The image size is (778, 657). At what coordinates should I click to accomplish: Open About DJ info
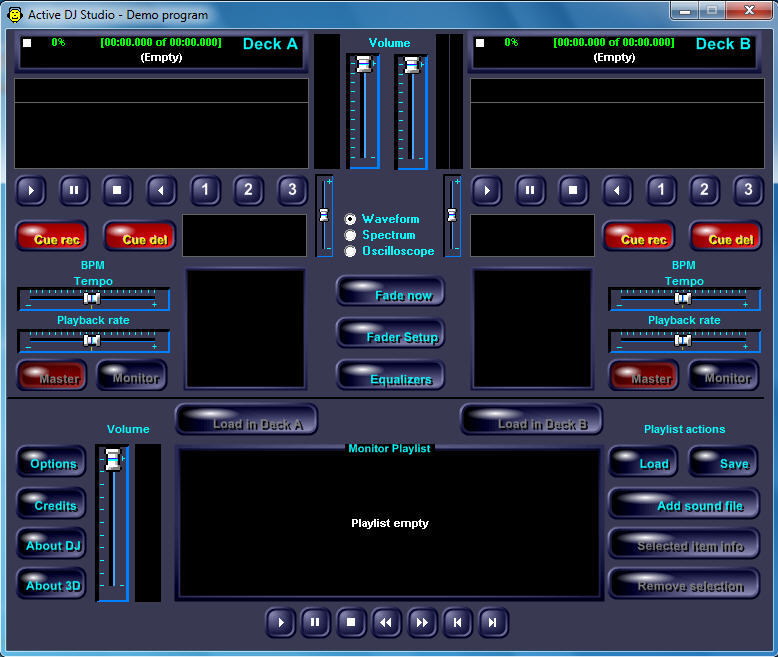click(x=51, y=544)
